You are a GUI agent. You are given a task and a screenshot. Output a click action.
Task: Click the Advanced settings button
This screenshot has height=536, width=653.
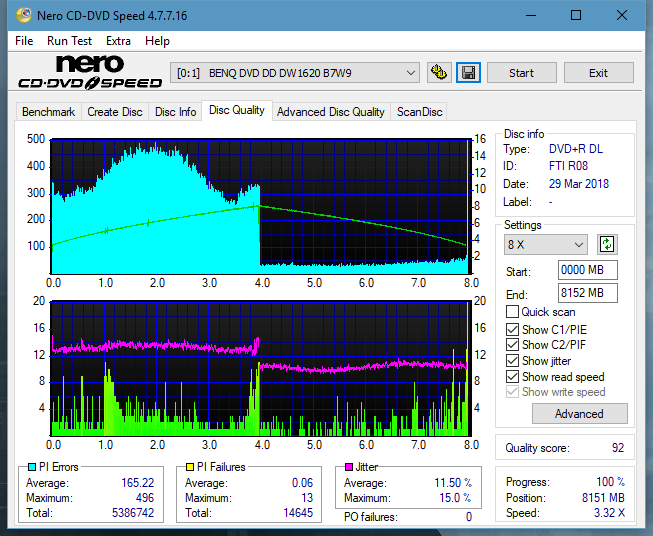click(579, 414)
